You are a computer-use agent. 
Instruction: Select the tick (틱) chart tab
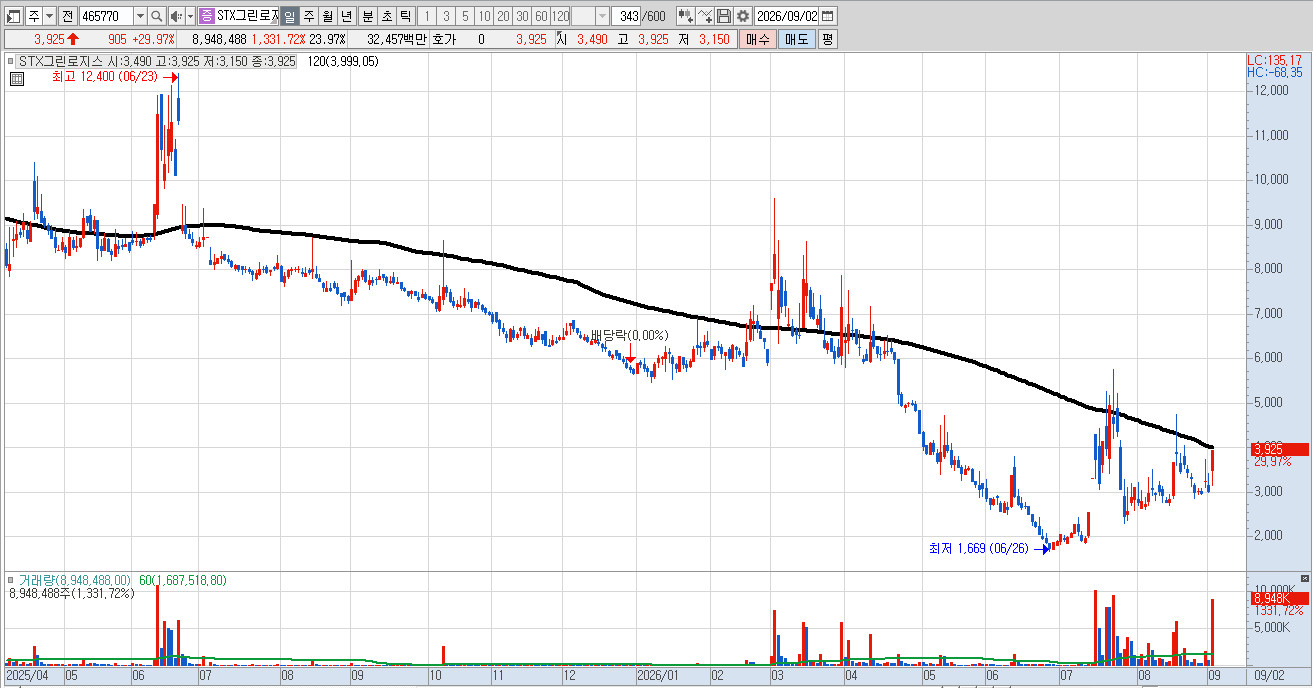(405, 16)
